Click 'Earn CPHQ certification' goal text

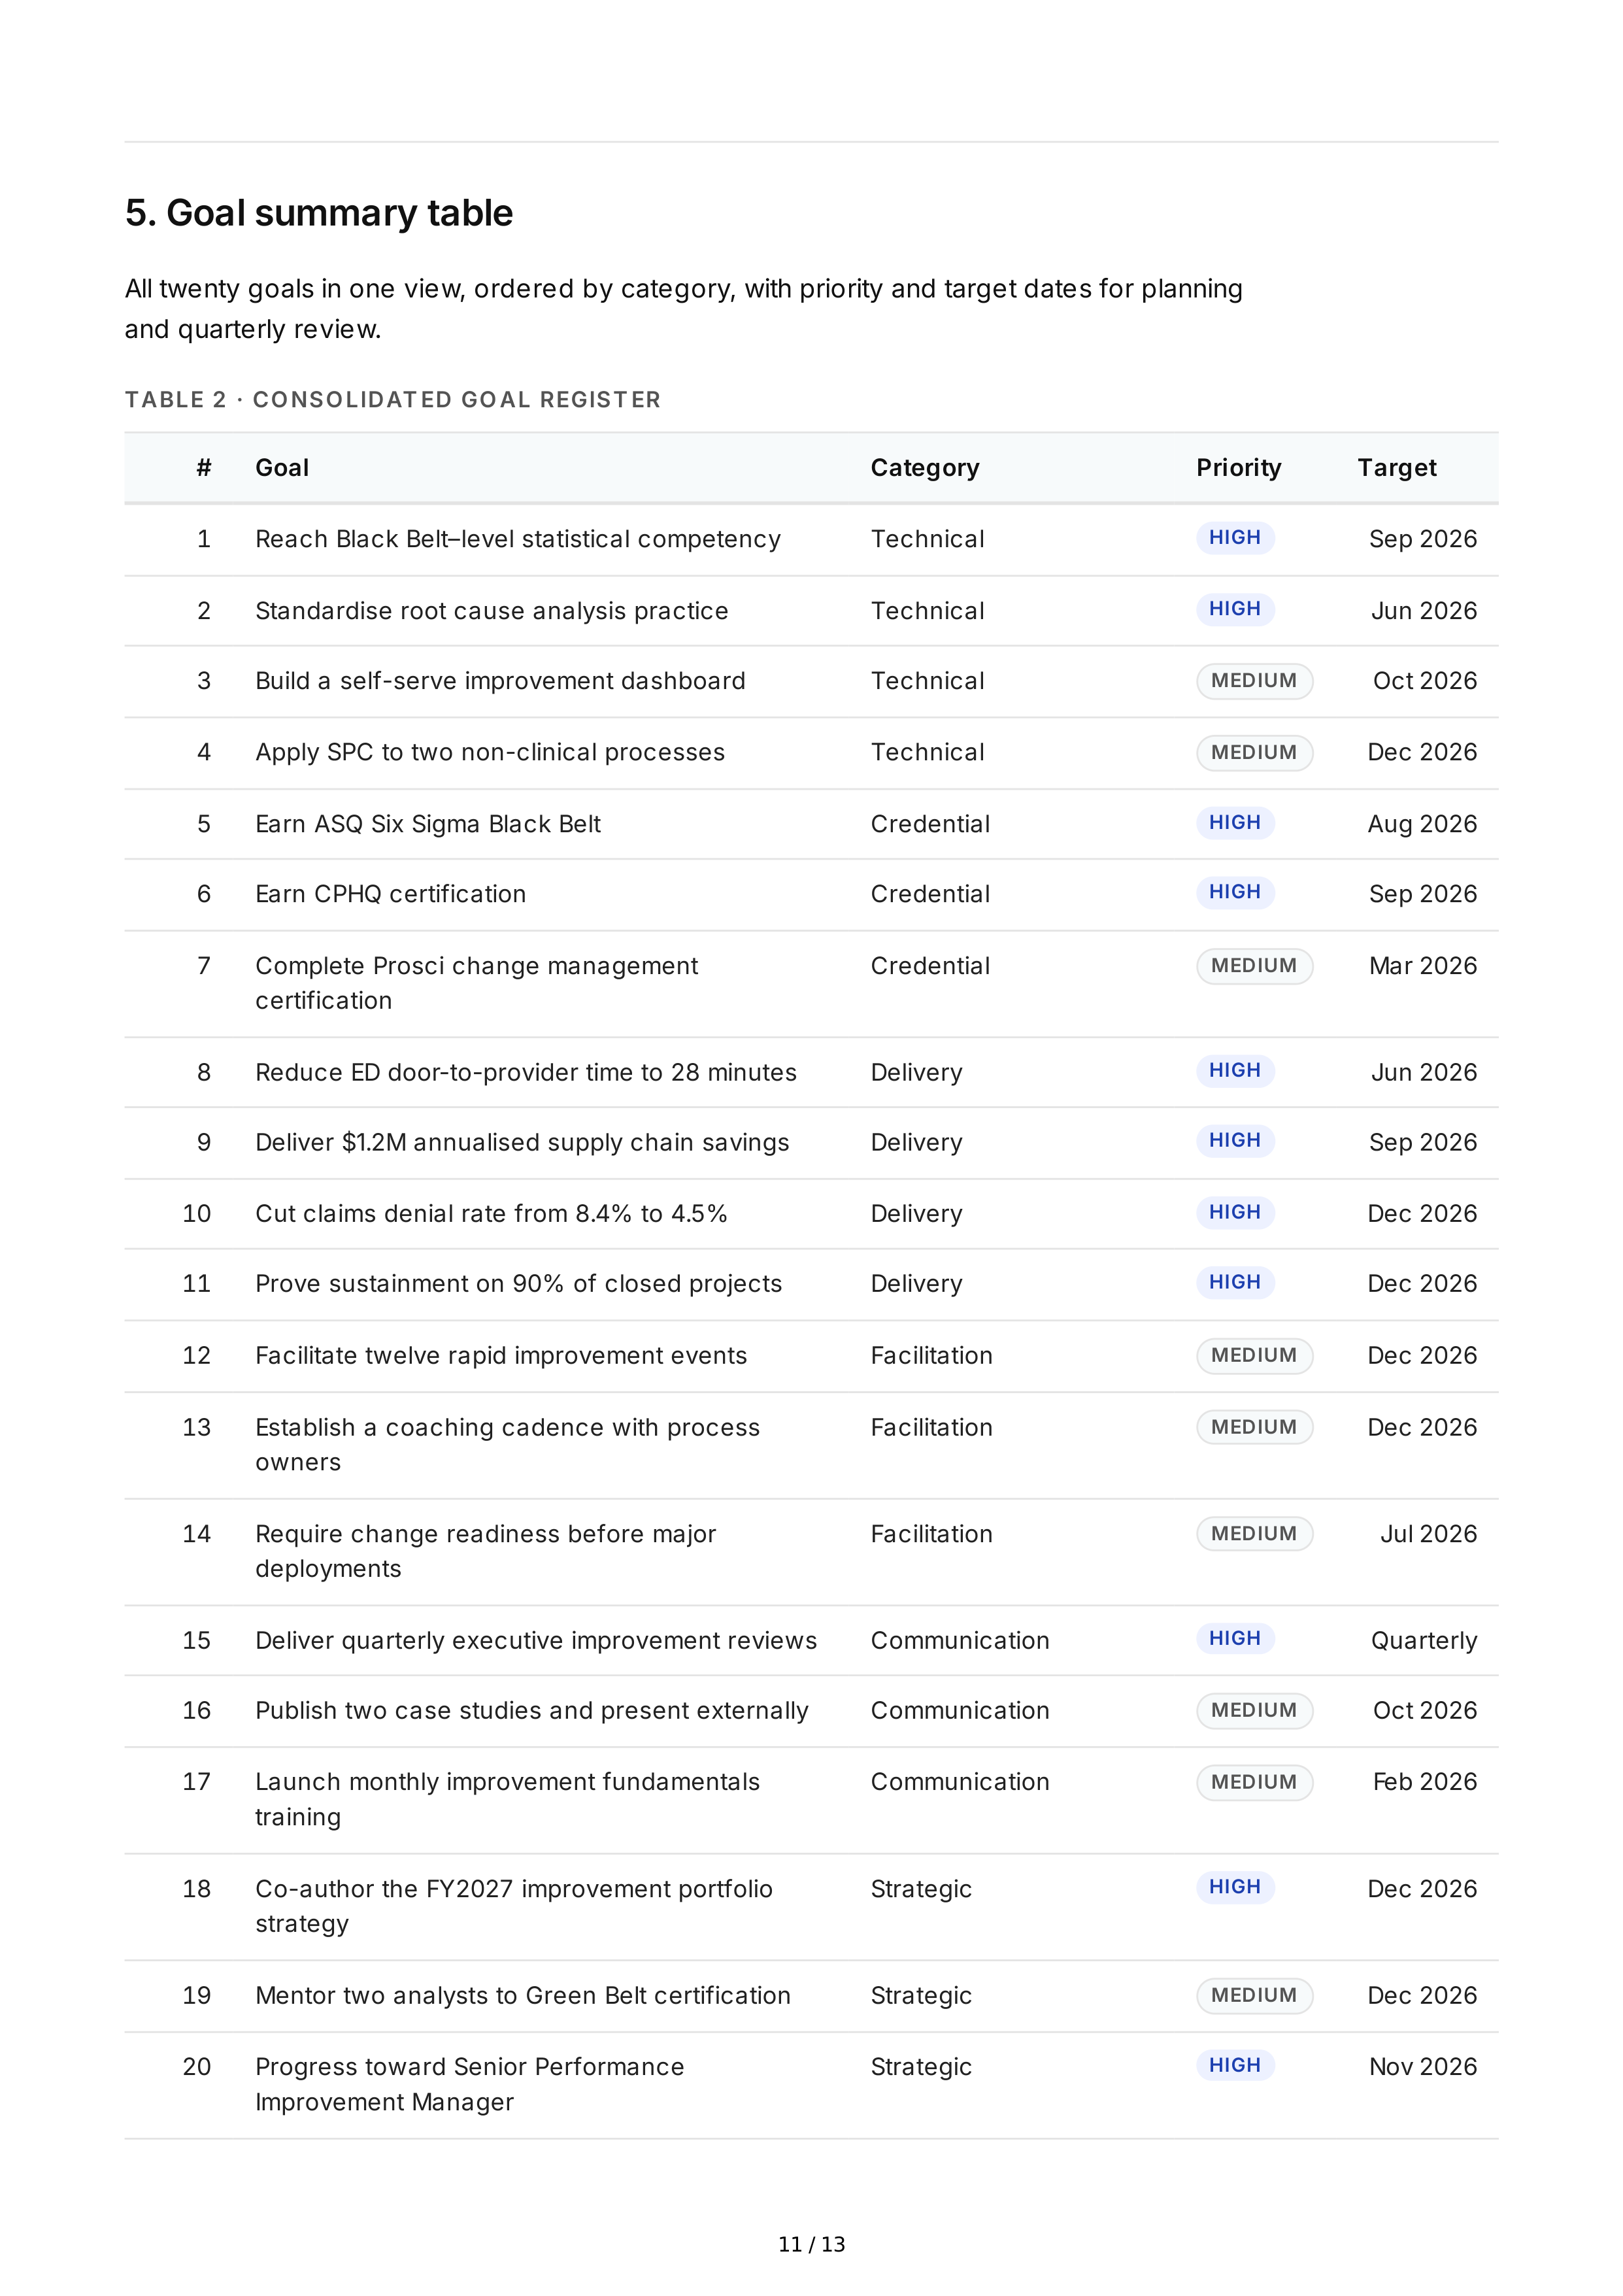coord(390,894)
